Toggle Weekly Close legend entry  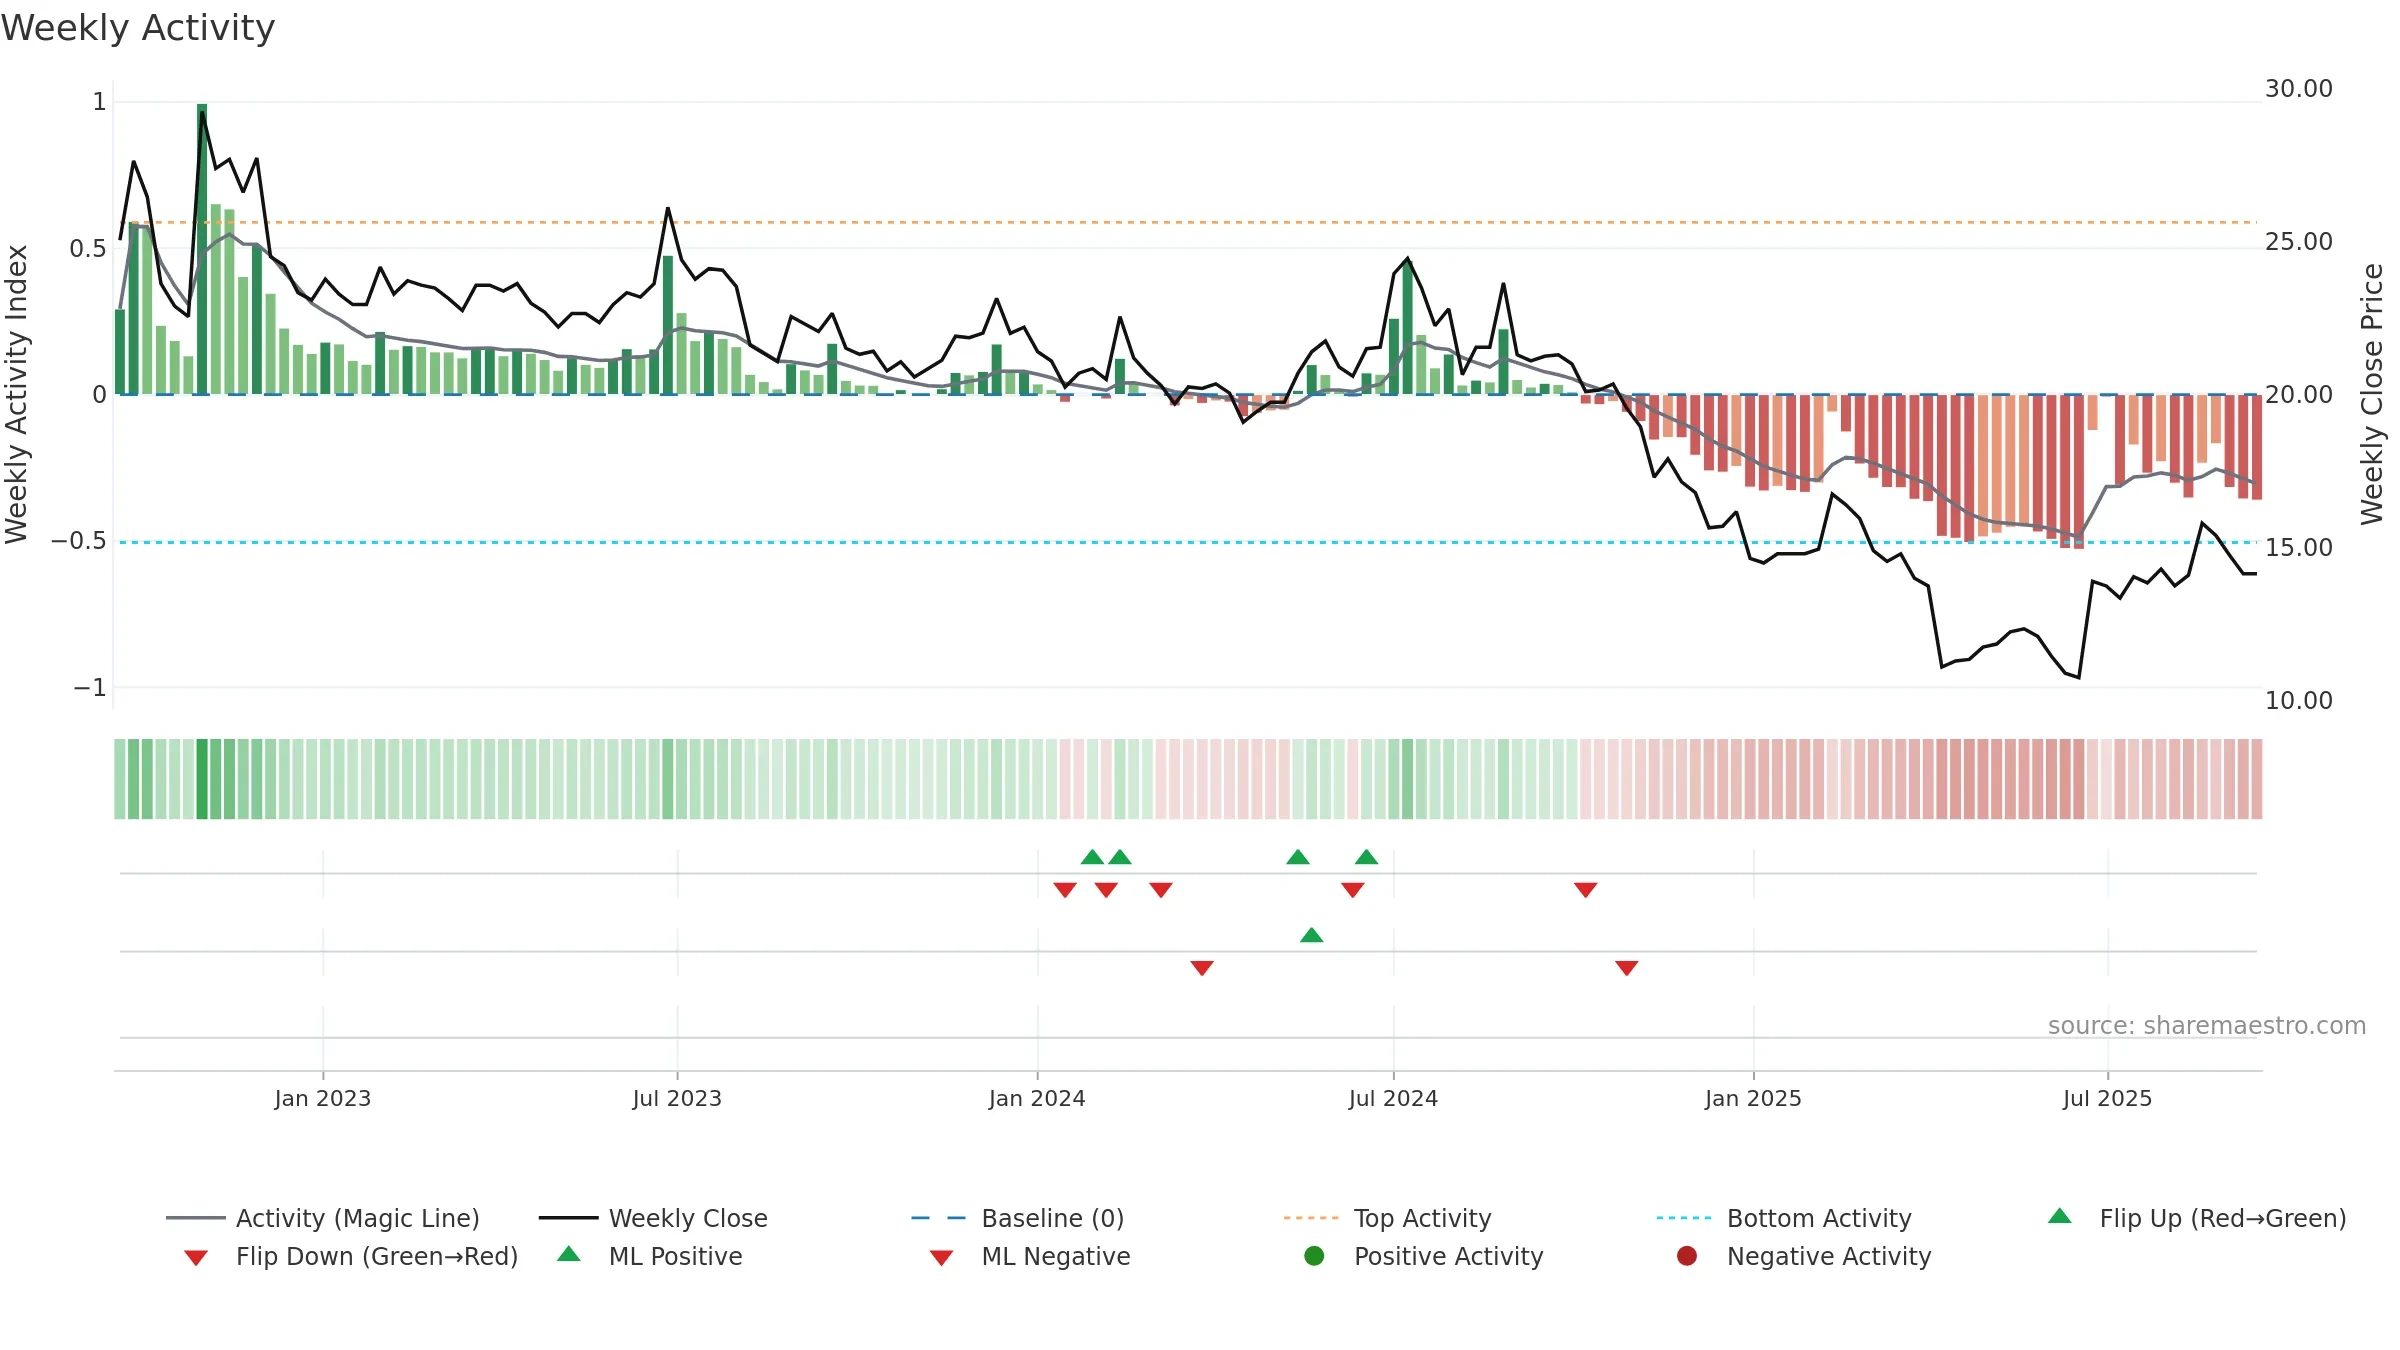pyautogui.click(x=653, y=1218)
